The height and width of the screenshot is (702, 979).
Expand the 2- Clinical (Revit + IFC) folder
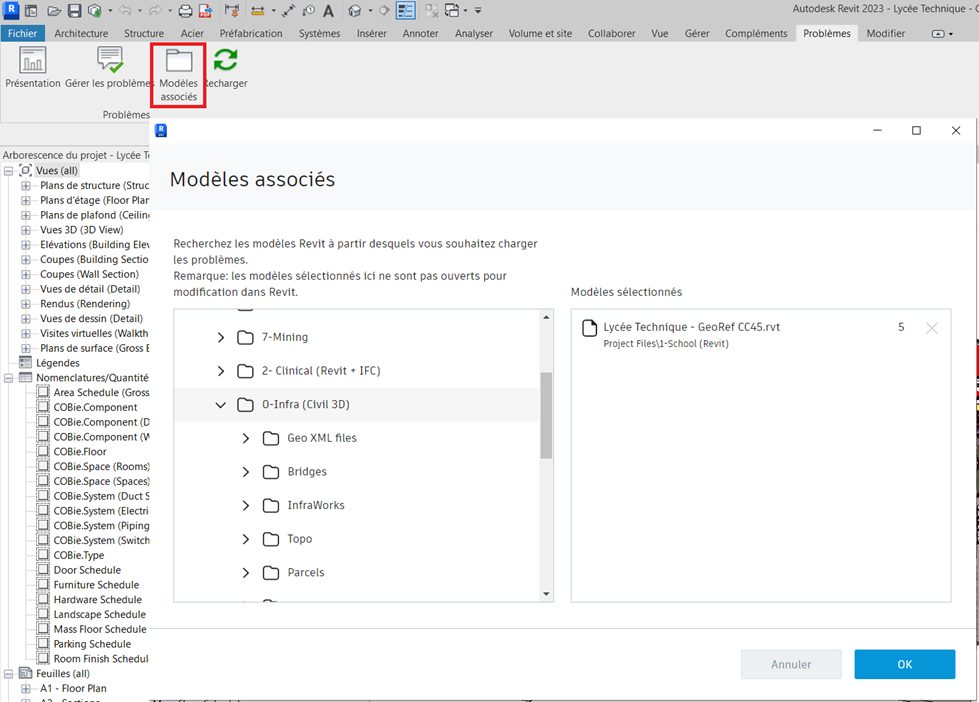tap(220, 371)
